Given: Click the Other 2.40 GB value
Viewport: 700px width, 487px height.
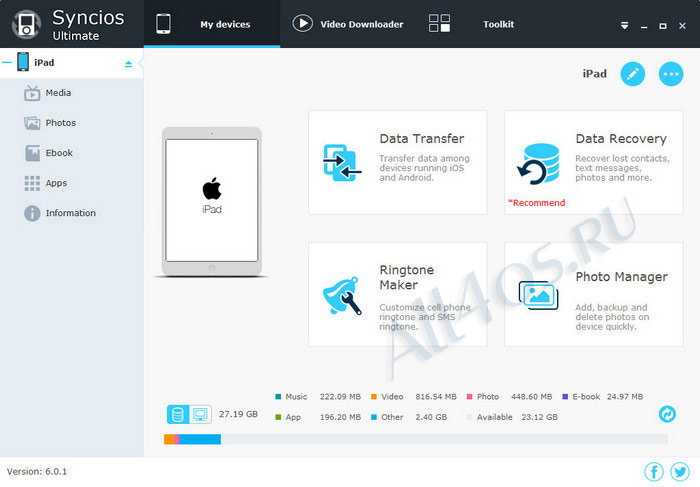Looking at the screenshot, I should click(431, 417).
